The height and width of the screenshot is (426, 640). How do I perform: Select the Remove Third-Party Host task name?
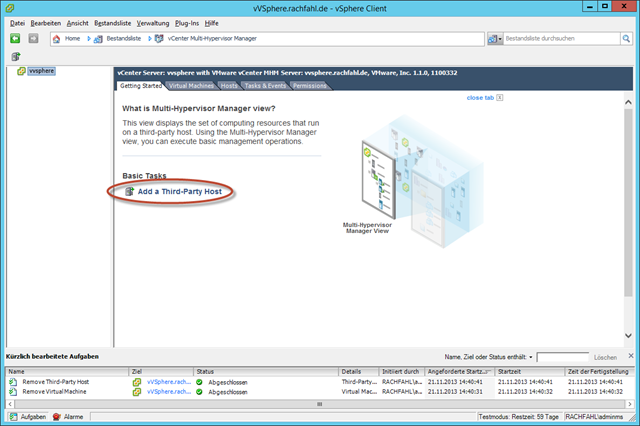pyautogui.click(x=56, y=382)
